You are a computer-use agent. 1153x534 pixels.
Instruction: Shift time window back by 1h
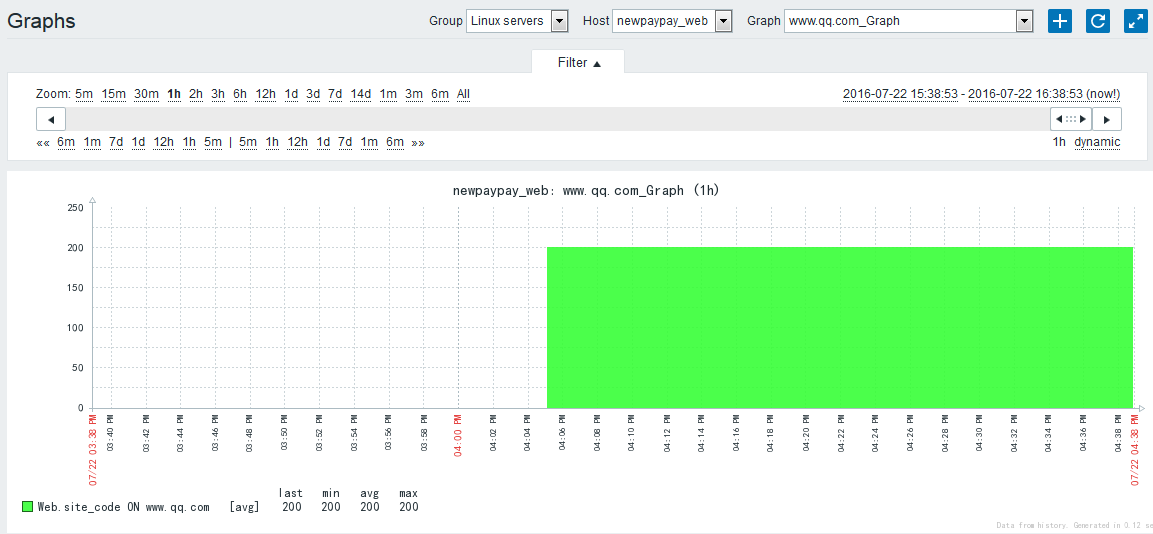(x=189, y=142)
